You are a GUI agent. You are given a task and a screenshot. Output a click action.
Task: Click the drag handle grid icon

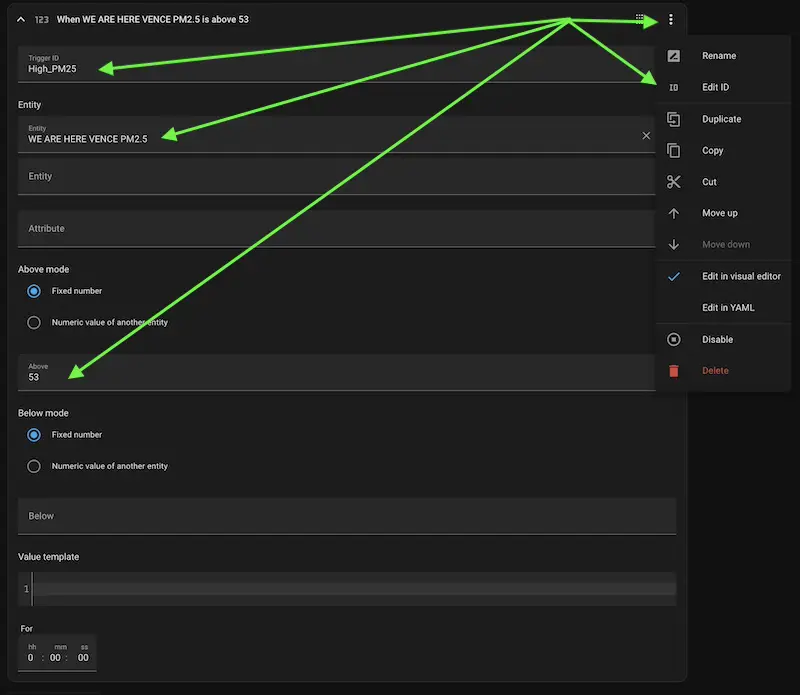(x=640, y=19)
